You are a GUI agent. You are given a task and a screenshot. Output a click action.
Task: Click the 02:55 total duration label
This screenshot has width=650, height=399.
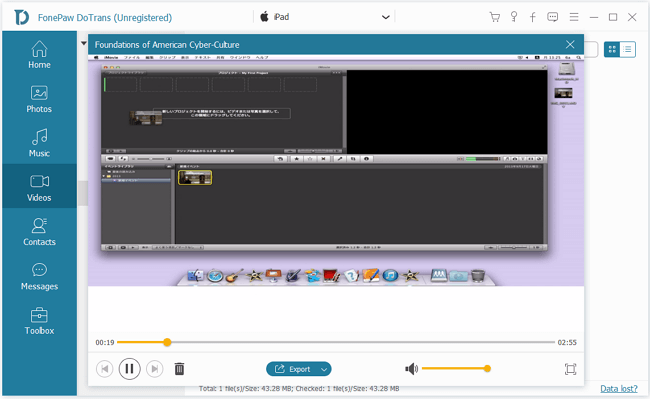pyautogui.click(x=567, y=343)
